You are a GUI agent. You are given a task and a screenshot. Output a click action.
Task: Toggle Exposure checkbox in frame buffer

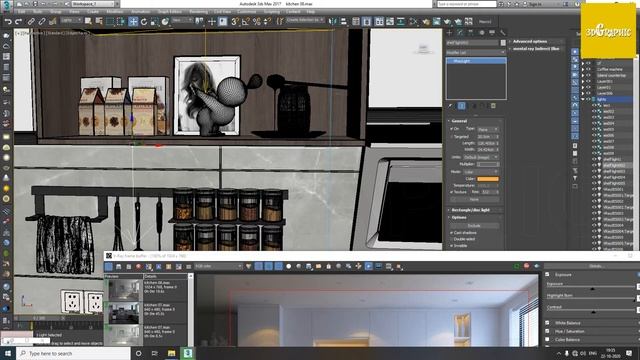click(x=547, y=275)
